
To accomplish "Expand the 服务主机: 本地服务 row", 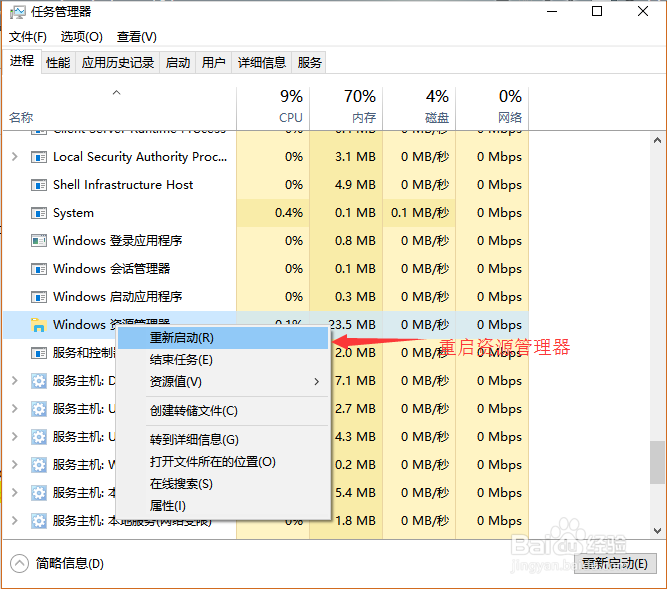I will 15,520.
